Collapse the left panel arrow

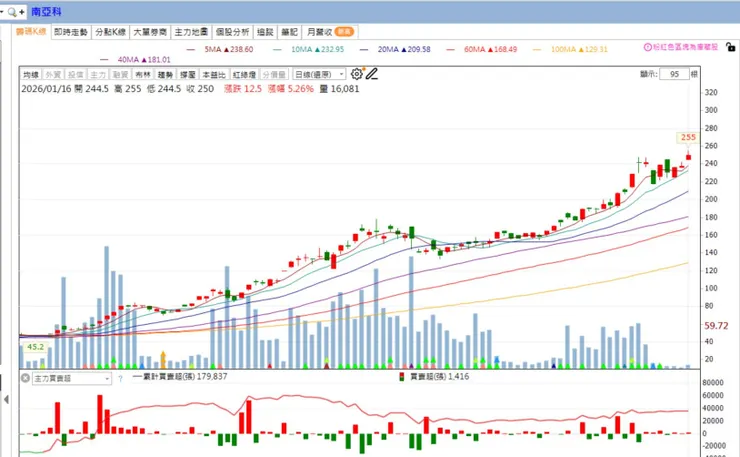(x=6, y=399)
